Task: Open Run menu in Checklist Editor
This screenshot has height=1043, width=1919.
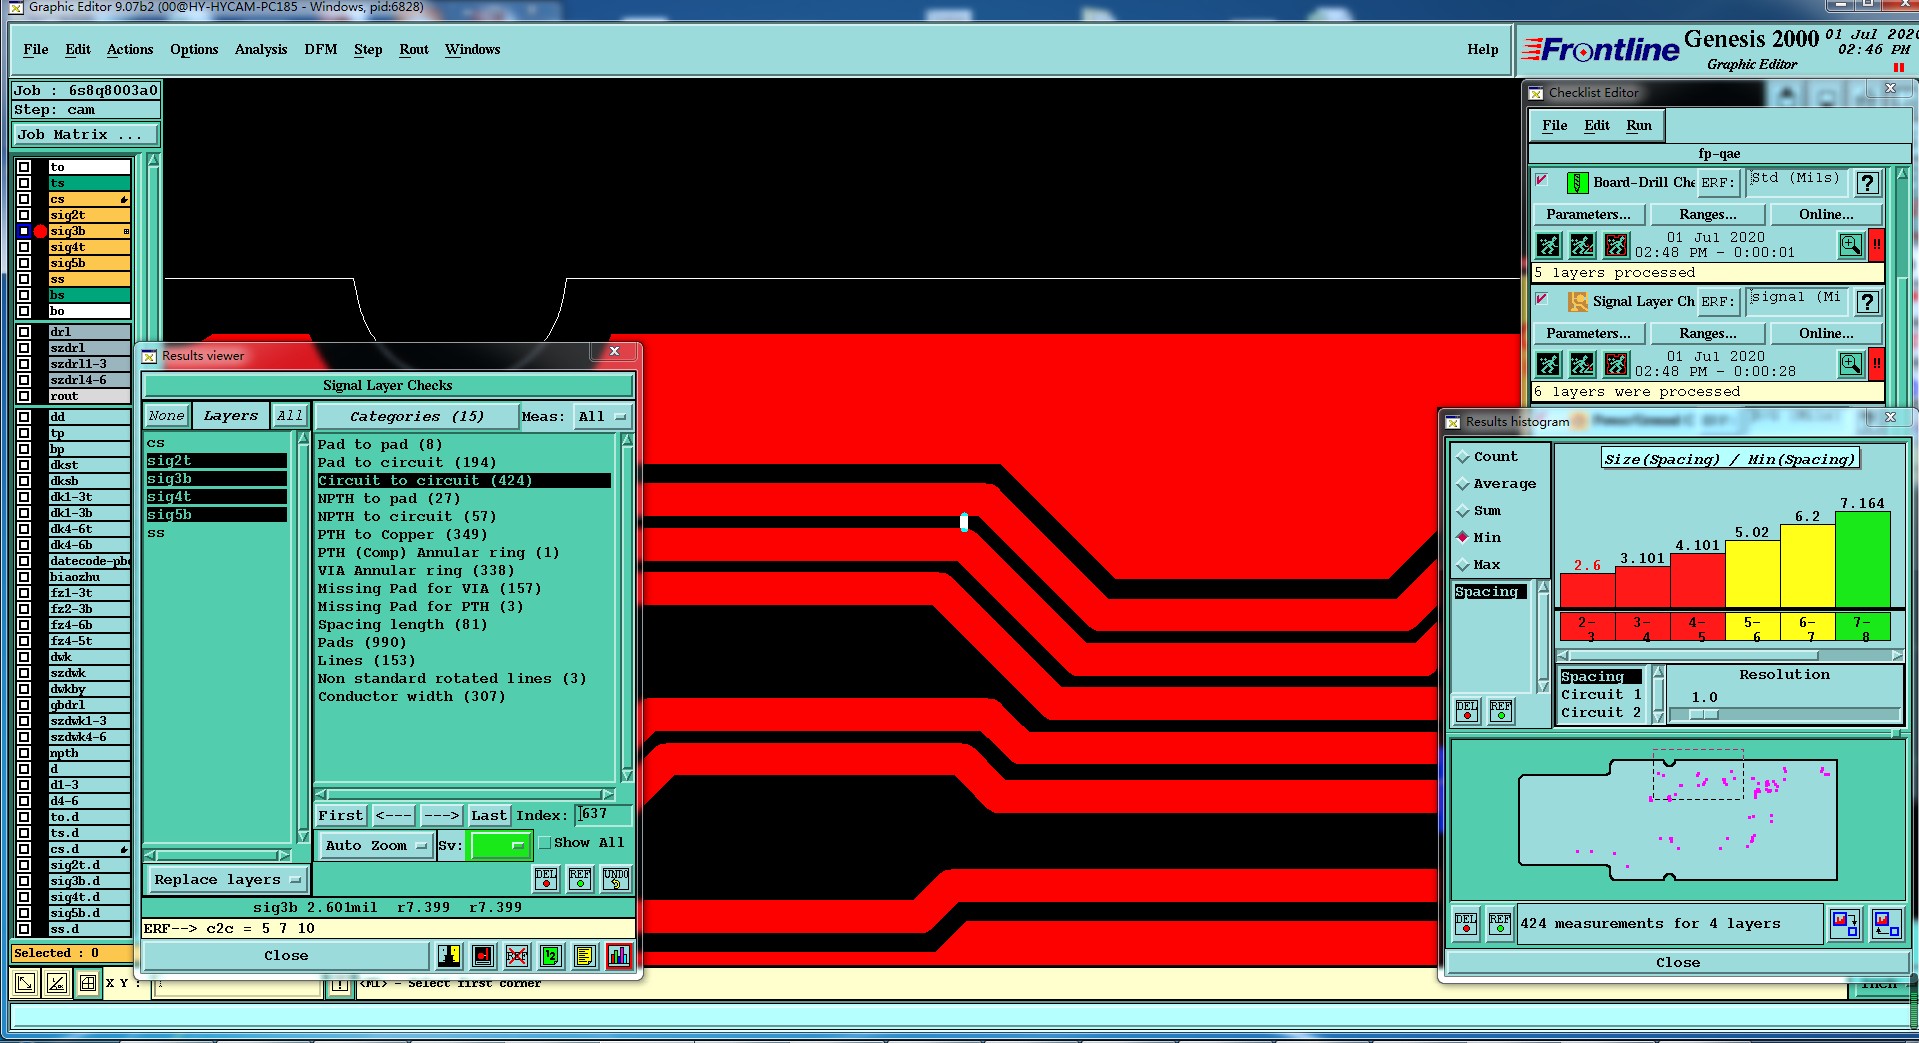Action: pyautogui.click(x=1639, y=126)
